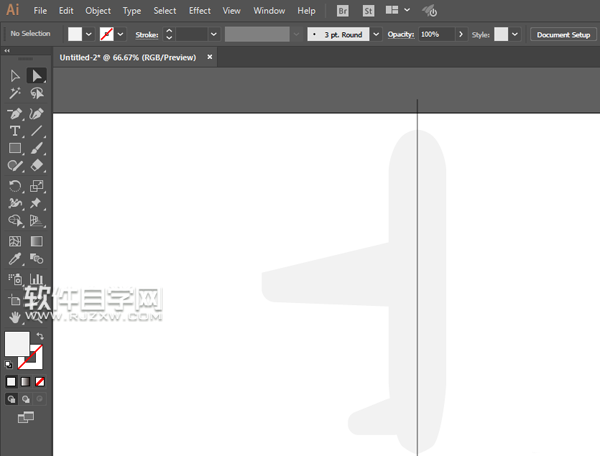Screen dimensions: 600x456
Task: Open Adobe Bridge with the Br icon
Action: 343,11
